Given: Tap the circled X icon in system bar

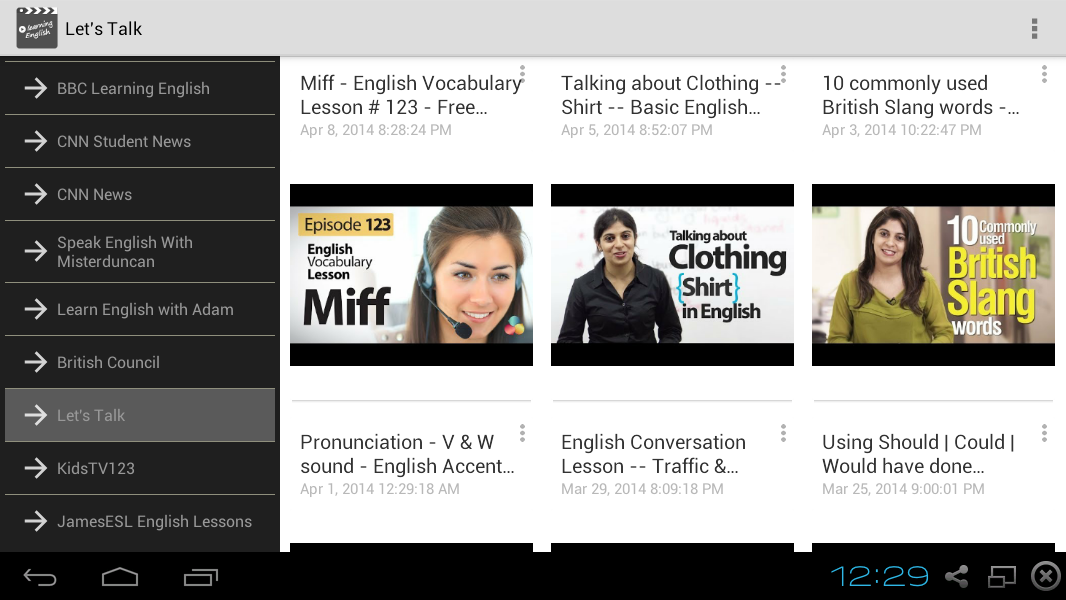Looking at the screenshot, I should [x=1045, y=576].
